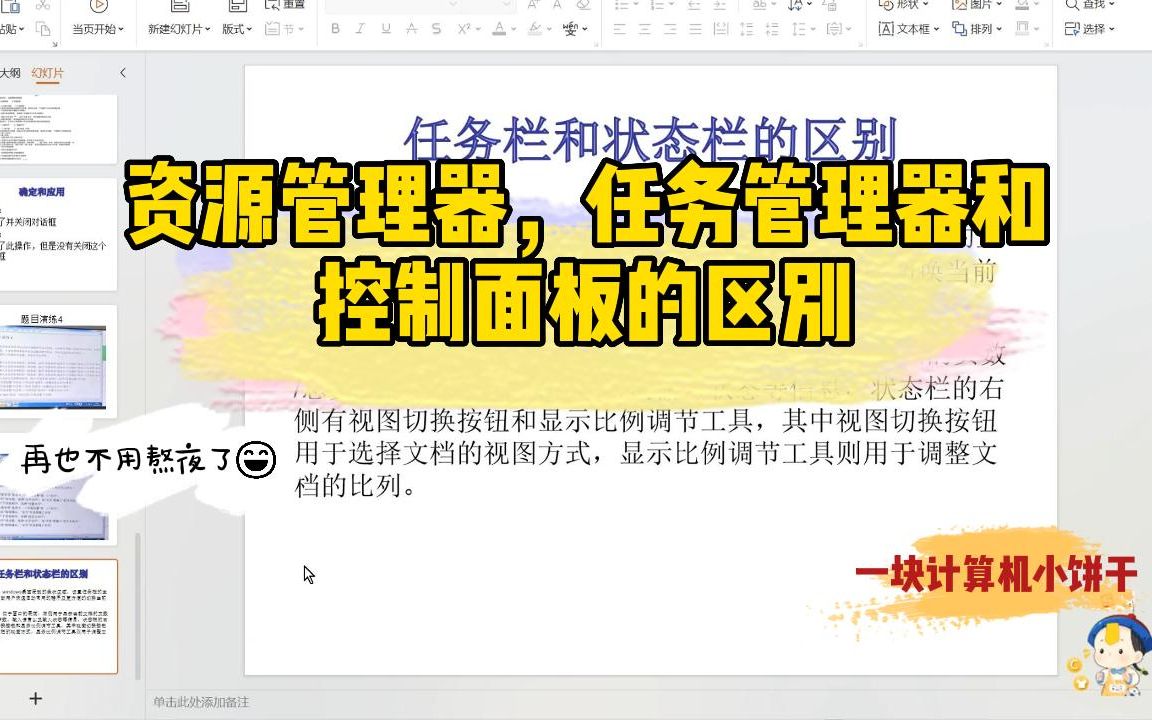Click the section (节) icon
The height and width of the screenshot is (720, 1152).
[273, 29]
